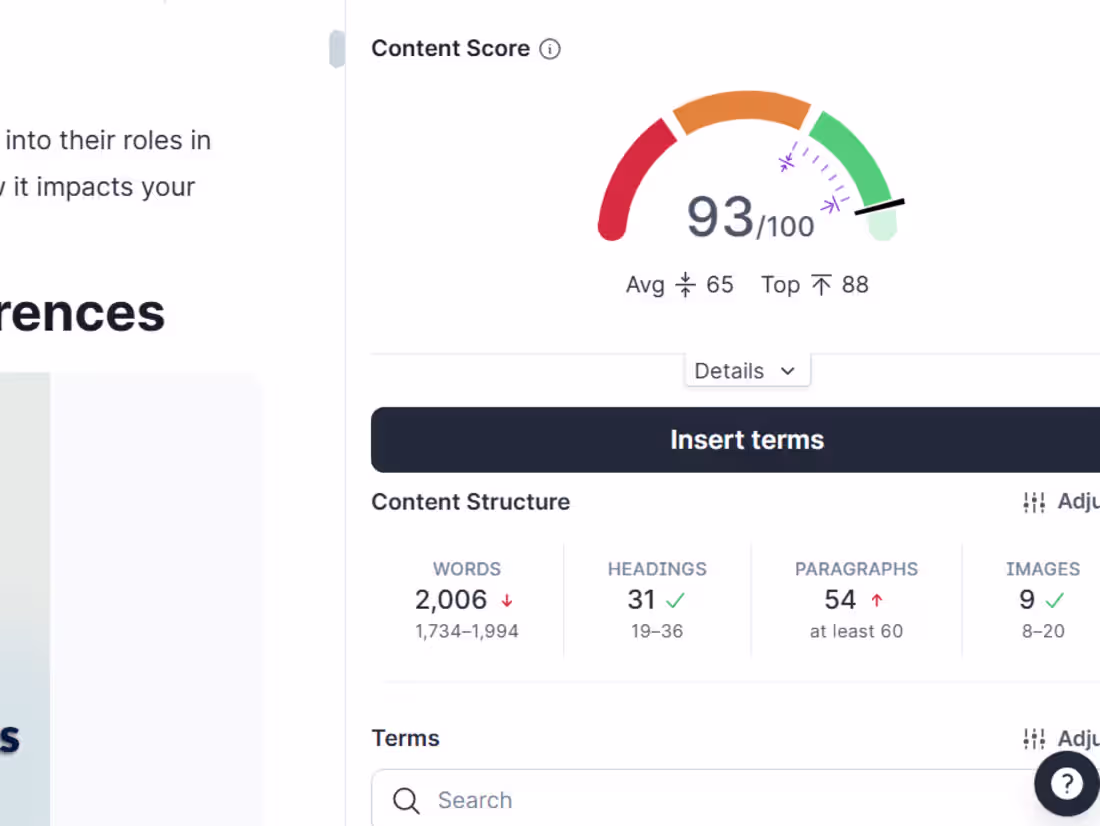Open the help question mark bubble
1100x826 pixels.
[x=1066, y=784]
